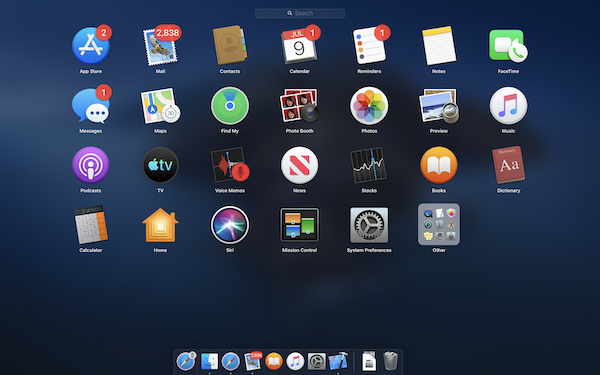Open System Preferences in the Dock
This screenshot has width=600, height=375.
pos(317,361)
